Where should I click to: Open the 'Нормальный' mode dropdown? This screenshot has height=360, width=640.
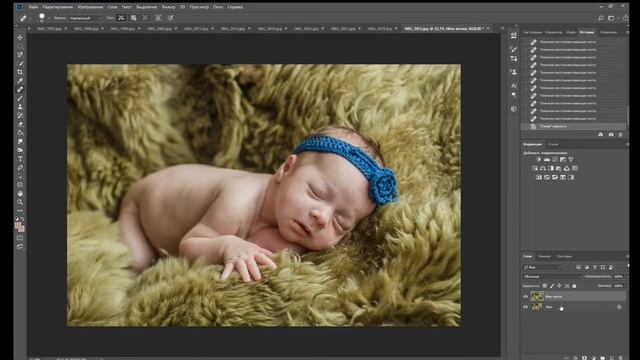point(85,18)
